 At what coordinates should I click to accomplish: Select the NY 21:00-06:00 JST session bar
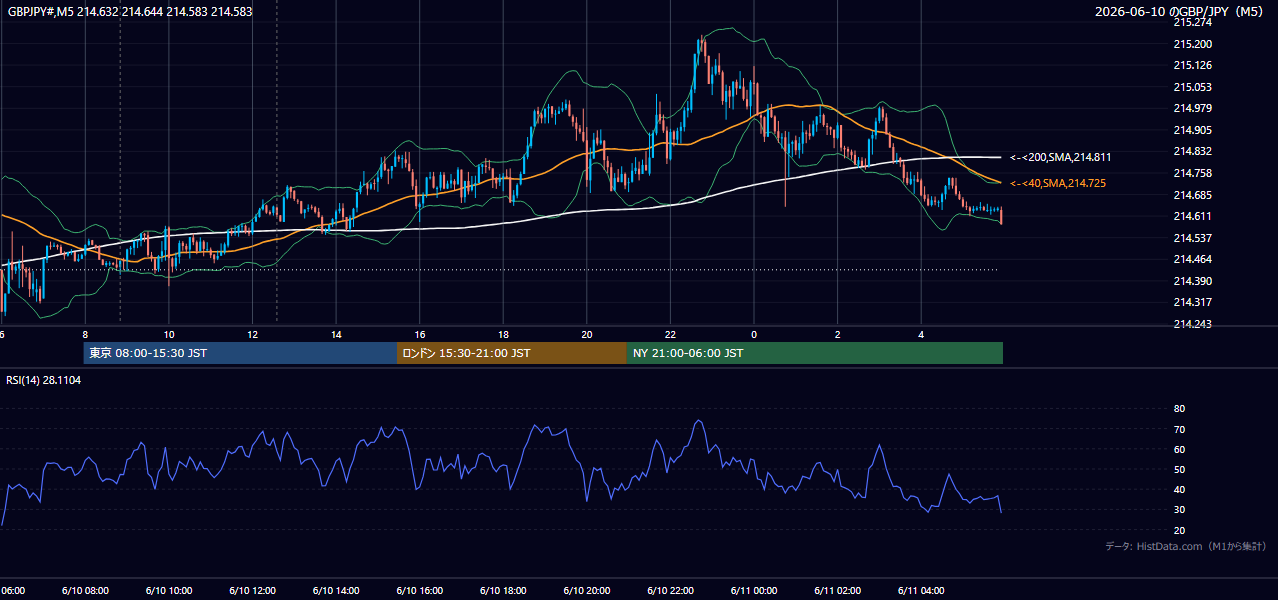(x=815, y=353)
